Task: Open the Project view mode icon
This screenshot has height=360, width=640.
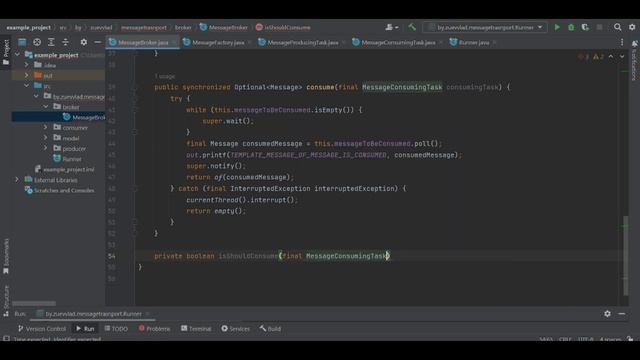Action: [x=22, y=42]
